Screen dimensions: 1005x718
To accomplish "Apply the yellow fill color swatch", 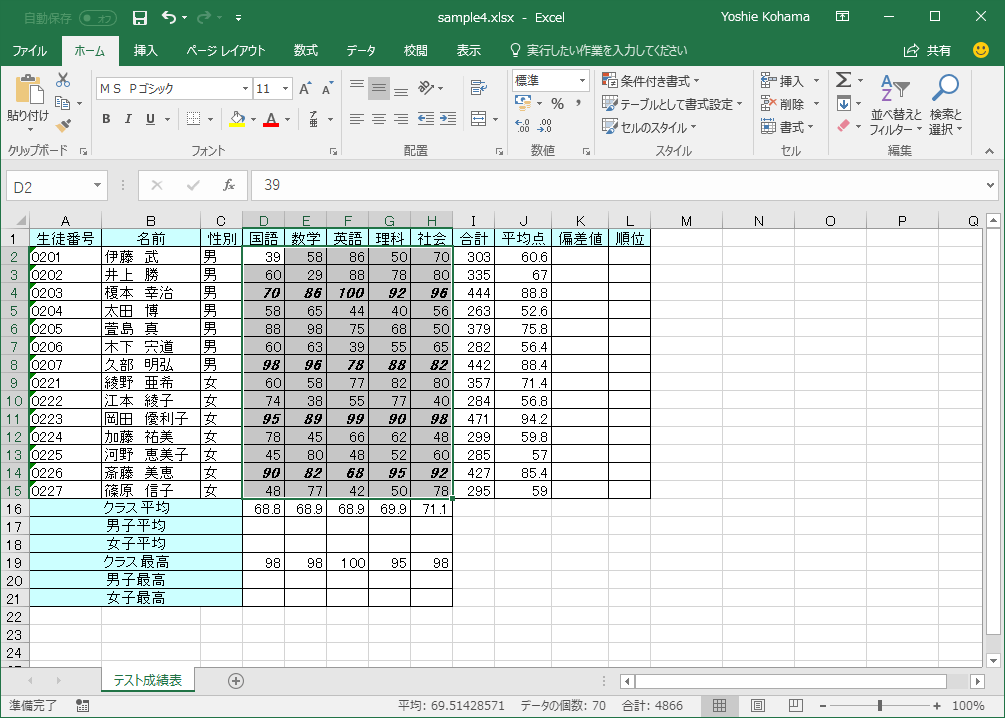I will [237, 119].
